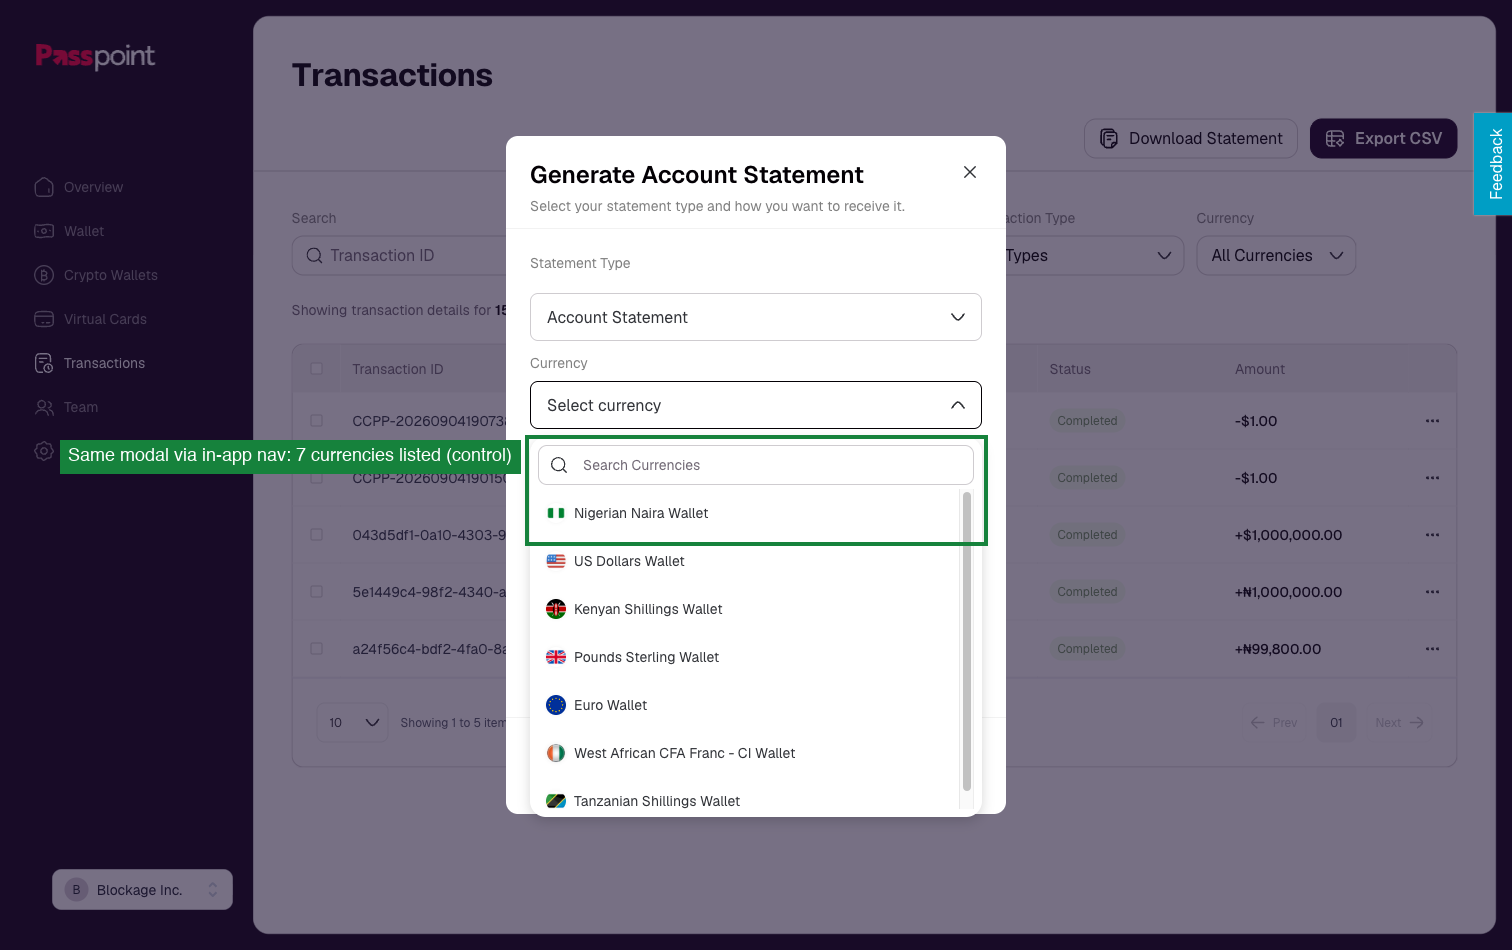Check the a24f56c4 transaction row checkbox
The image size is (1512, 950).
(317, 649)
